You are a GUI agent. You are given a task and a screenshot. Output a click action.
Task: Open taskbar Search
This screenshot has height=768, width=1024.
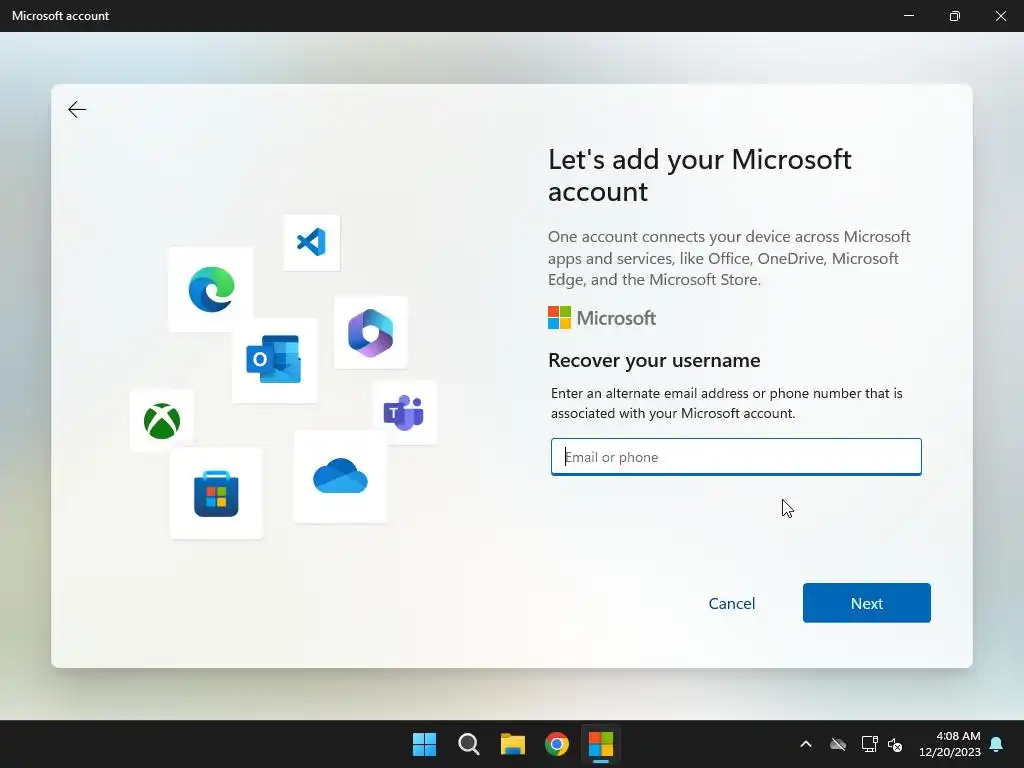tap(469, 744)
